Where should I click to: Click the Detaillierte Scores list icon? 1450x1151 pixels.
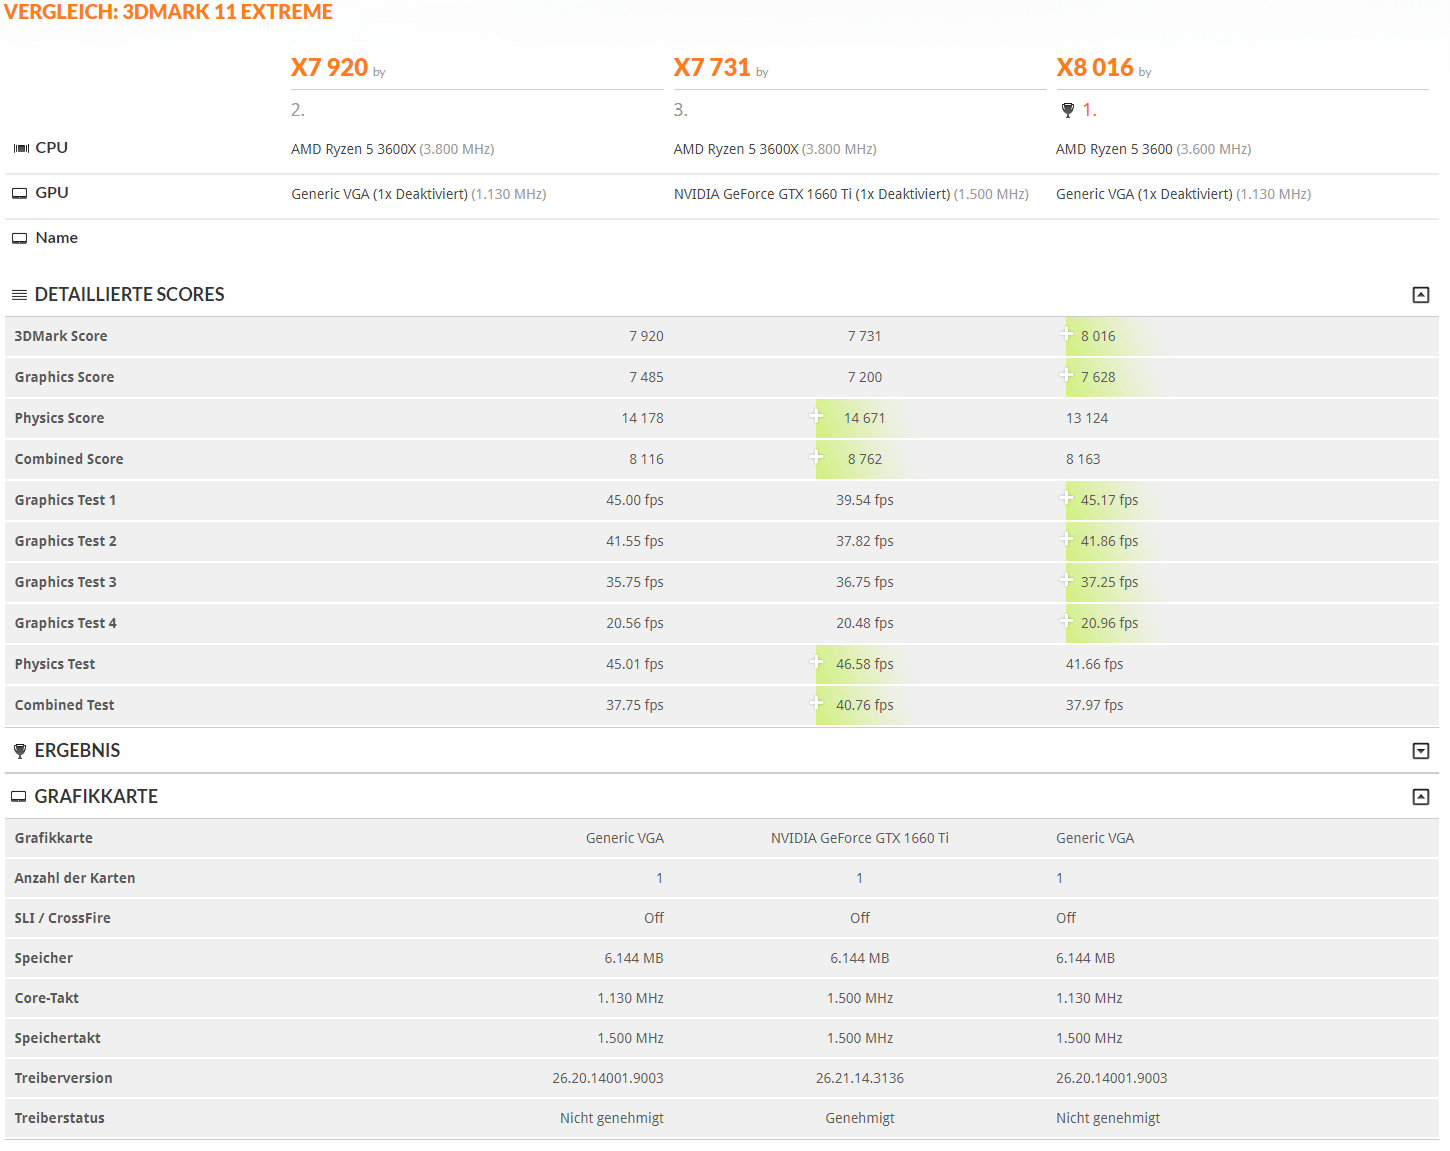[x=19, y=295]
